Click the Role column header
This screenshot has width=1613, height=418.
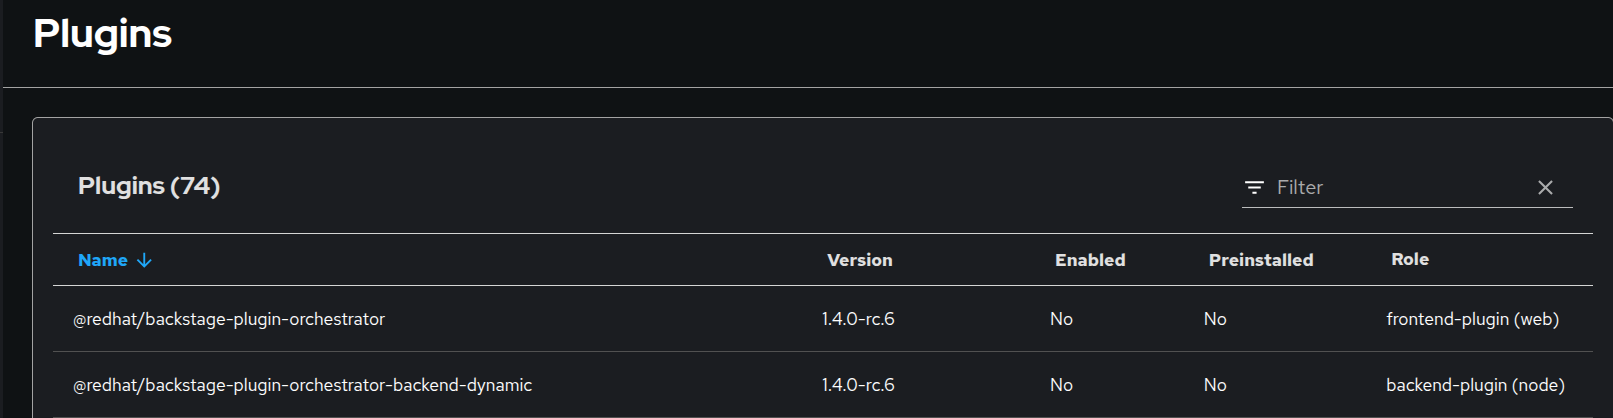point(1409,259)
